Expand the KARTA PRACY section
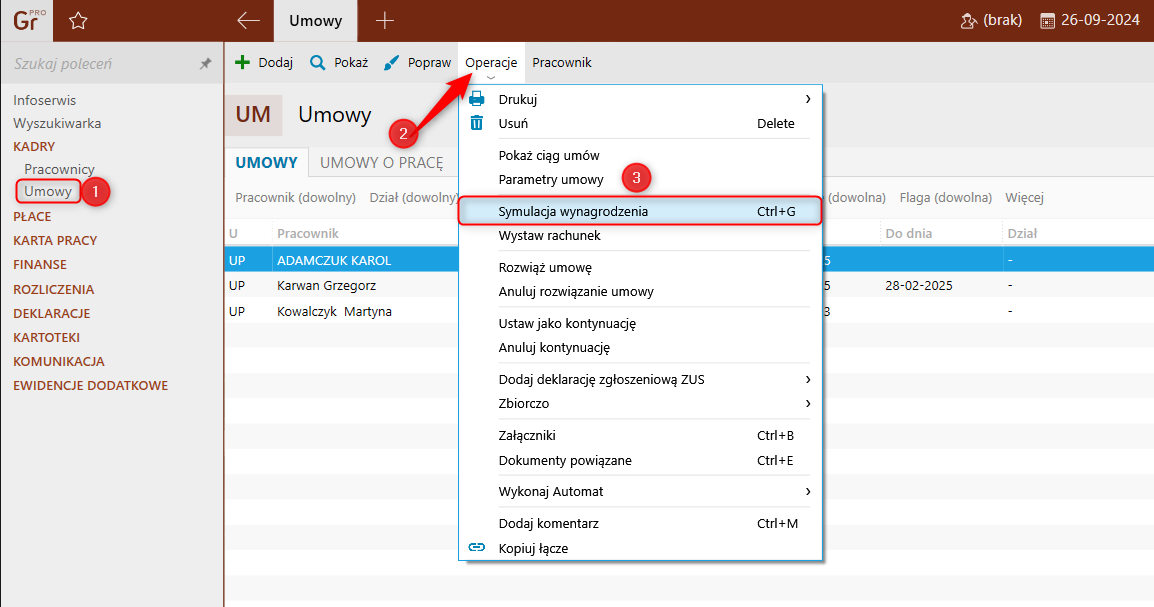 click(x=55, y=241)
